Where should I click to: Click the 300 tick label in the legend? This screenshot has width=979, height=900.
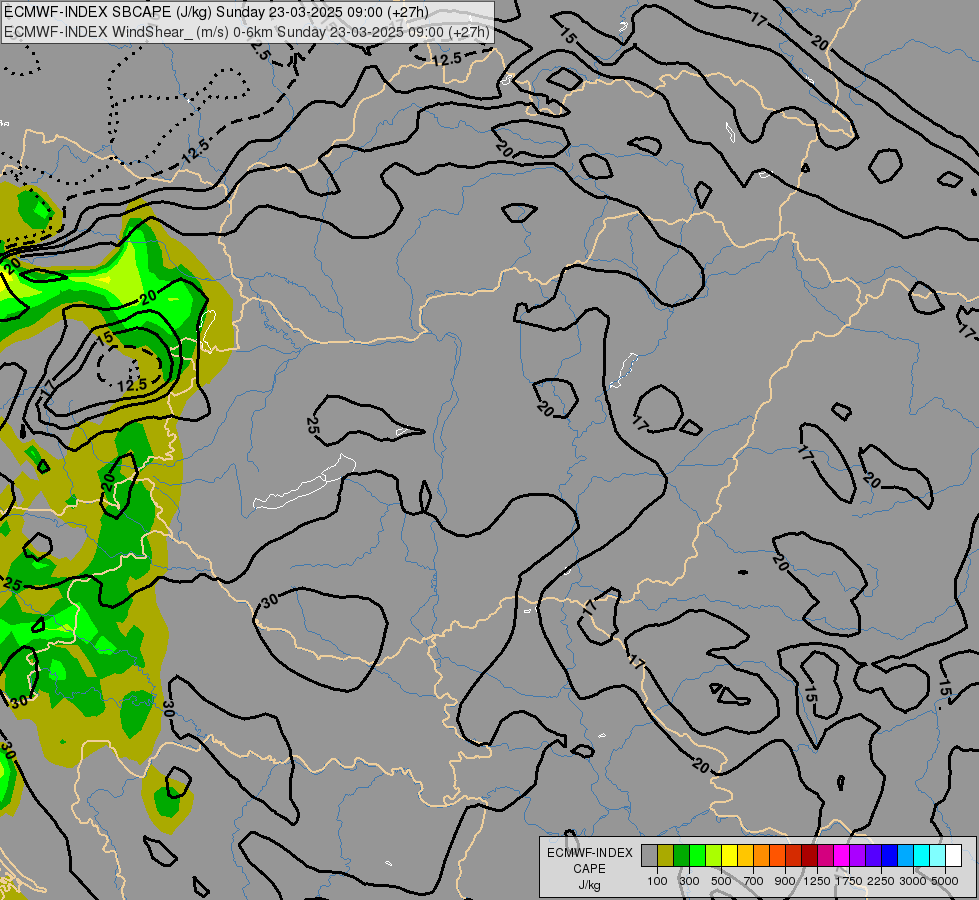tap(689, 881)
